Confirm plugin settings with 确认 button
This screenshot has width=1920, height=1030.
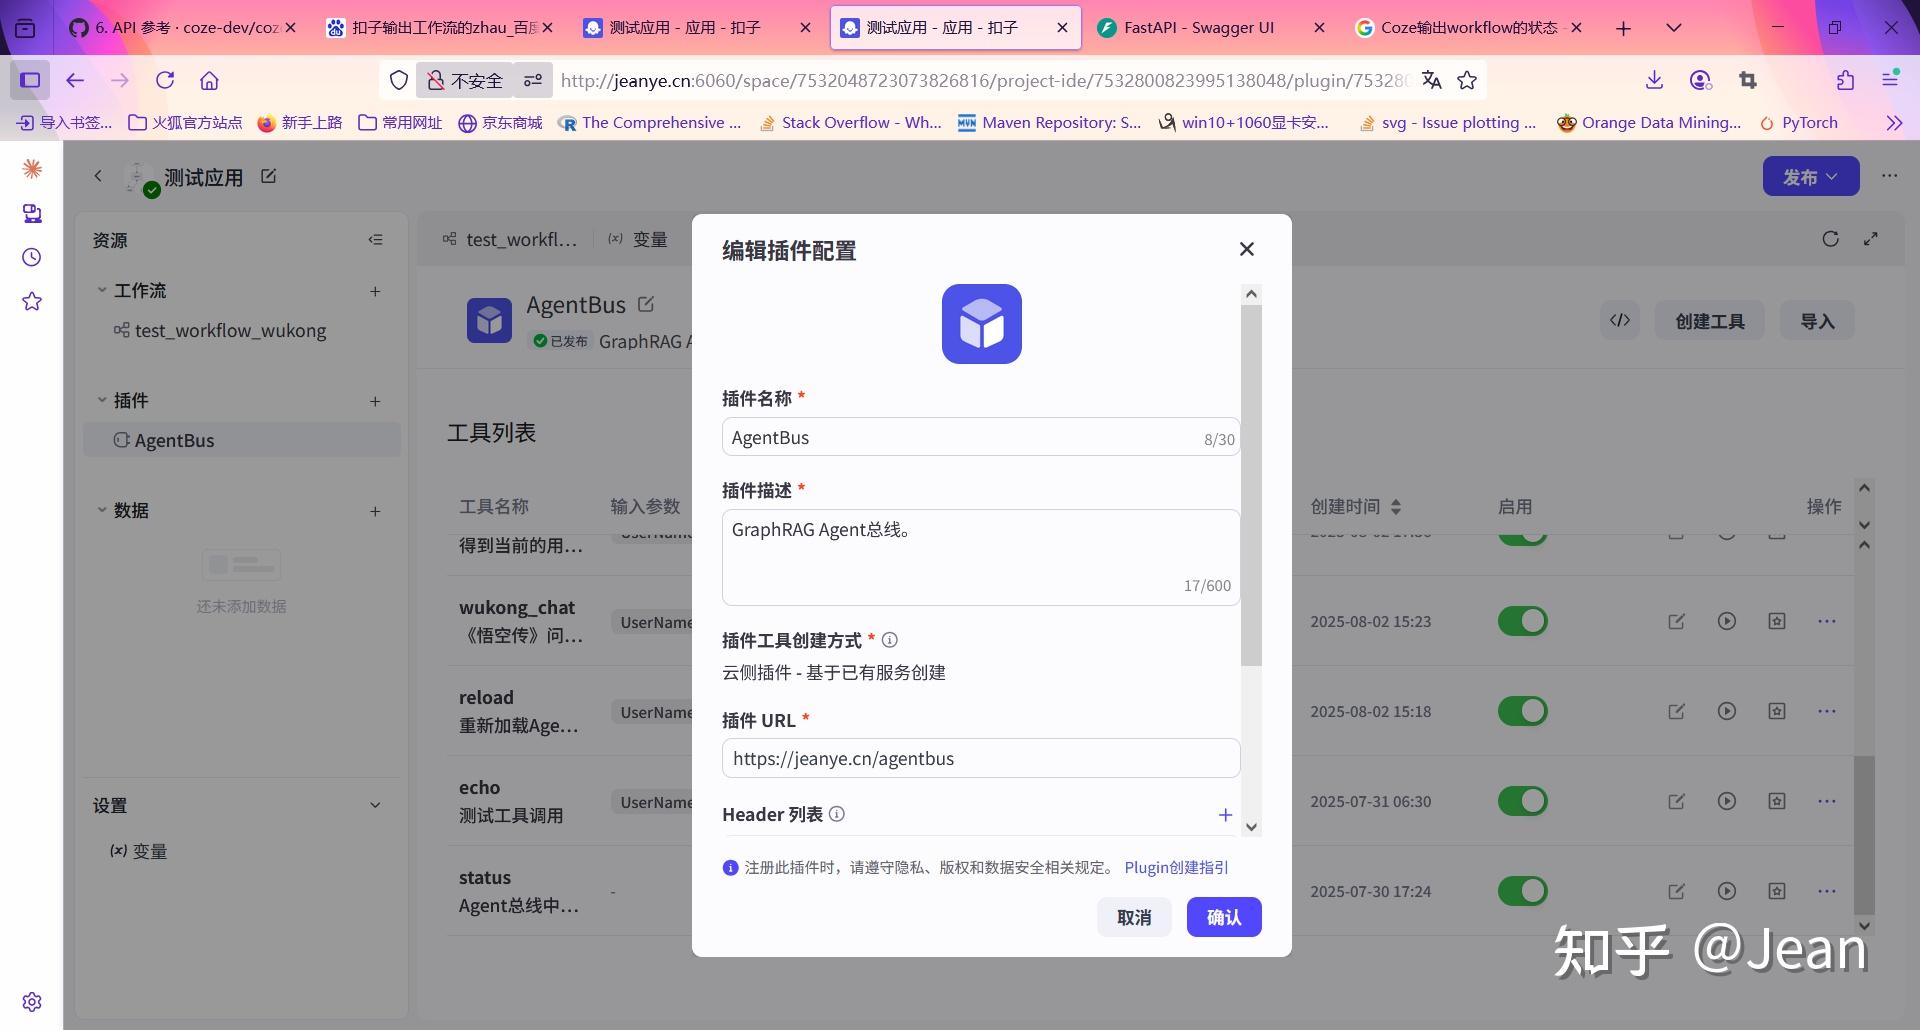[1223, 917]
